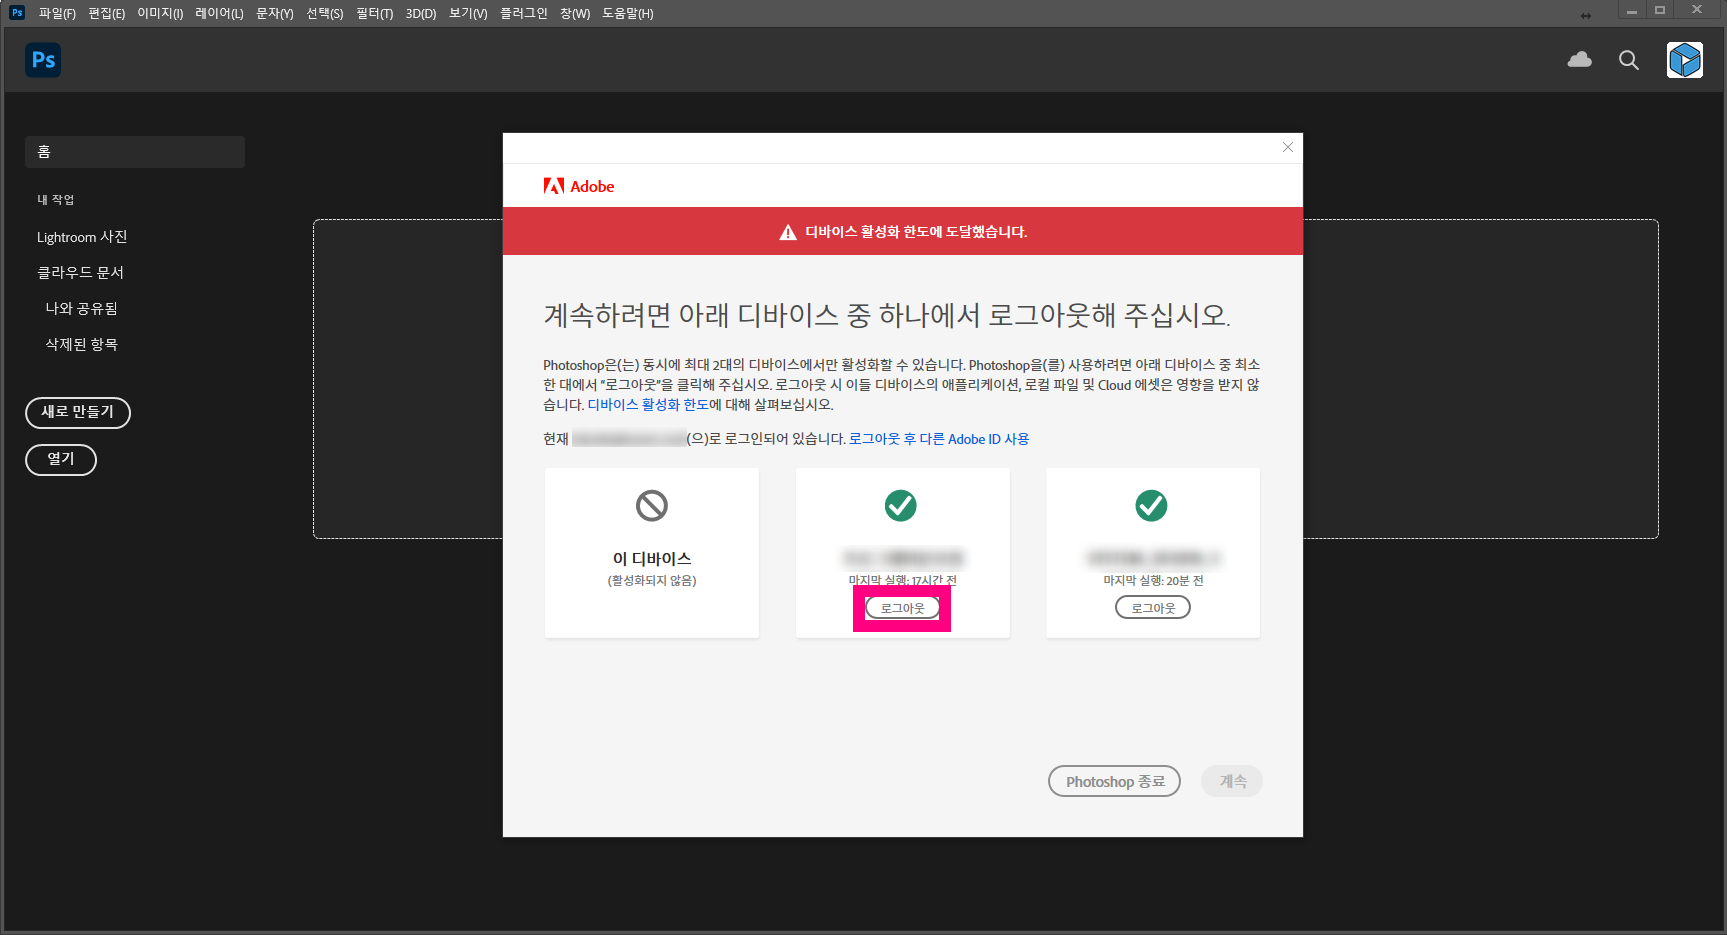
Task: Open the 문자(Y) menu
Action: pyautogui.click(x=275, y=13)
